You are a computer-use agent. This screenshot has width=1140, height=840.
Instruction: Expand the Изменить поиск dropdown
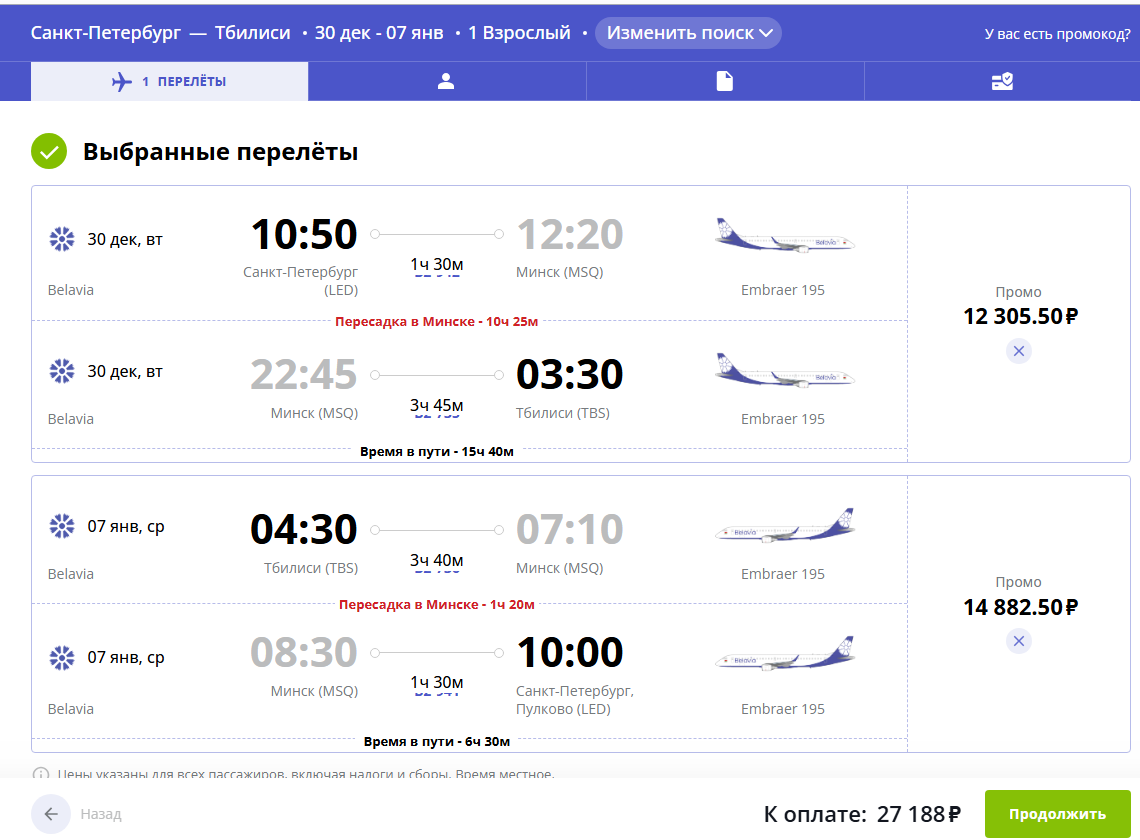[688, 33]
